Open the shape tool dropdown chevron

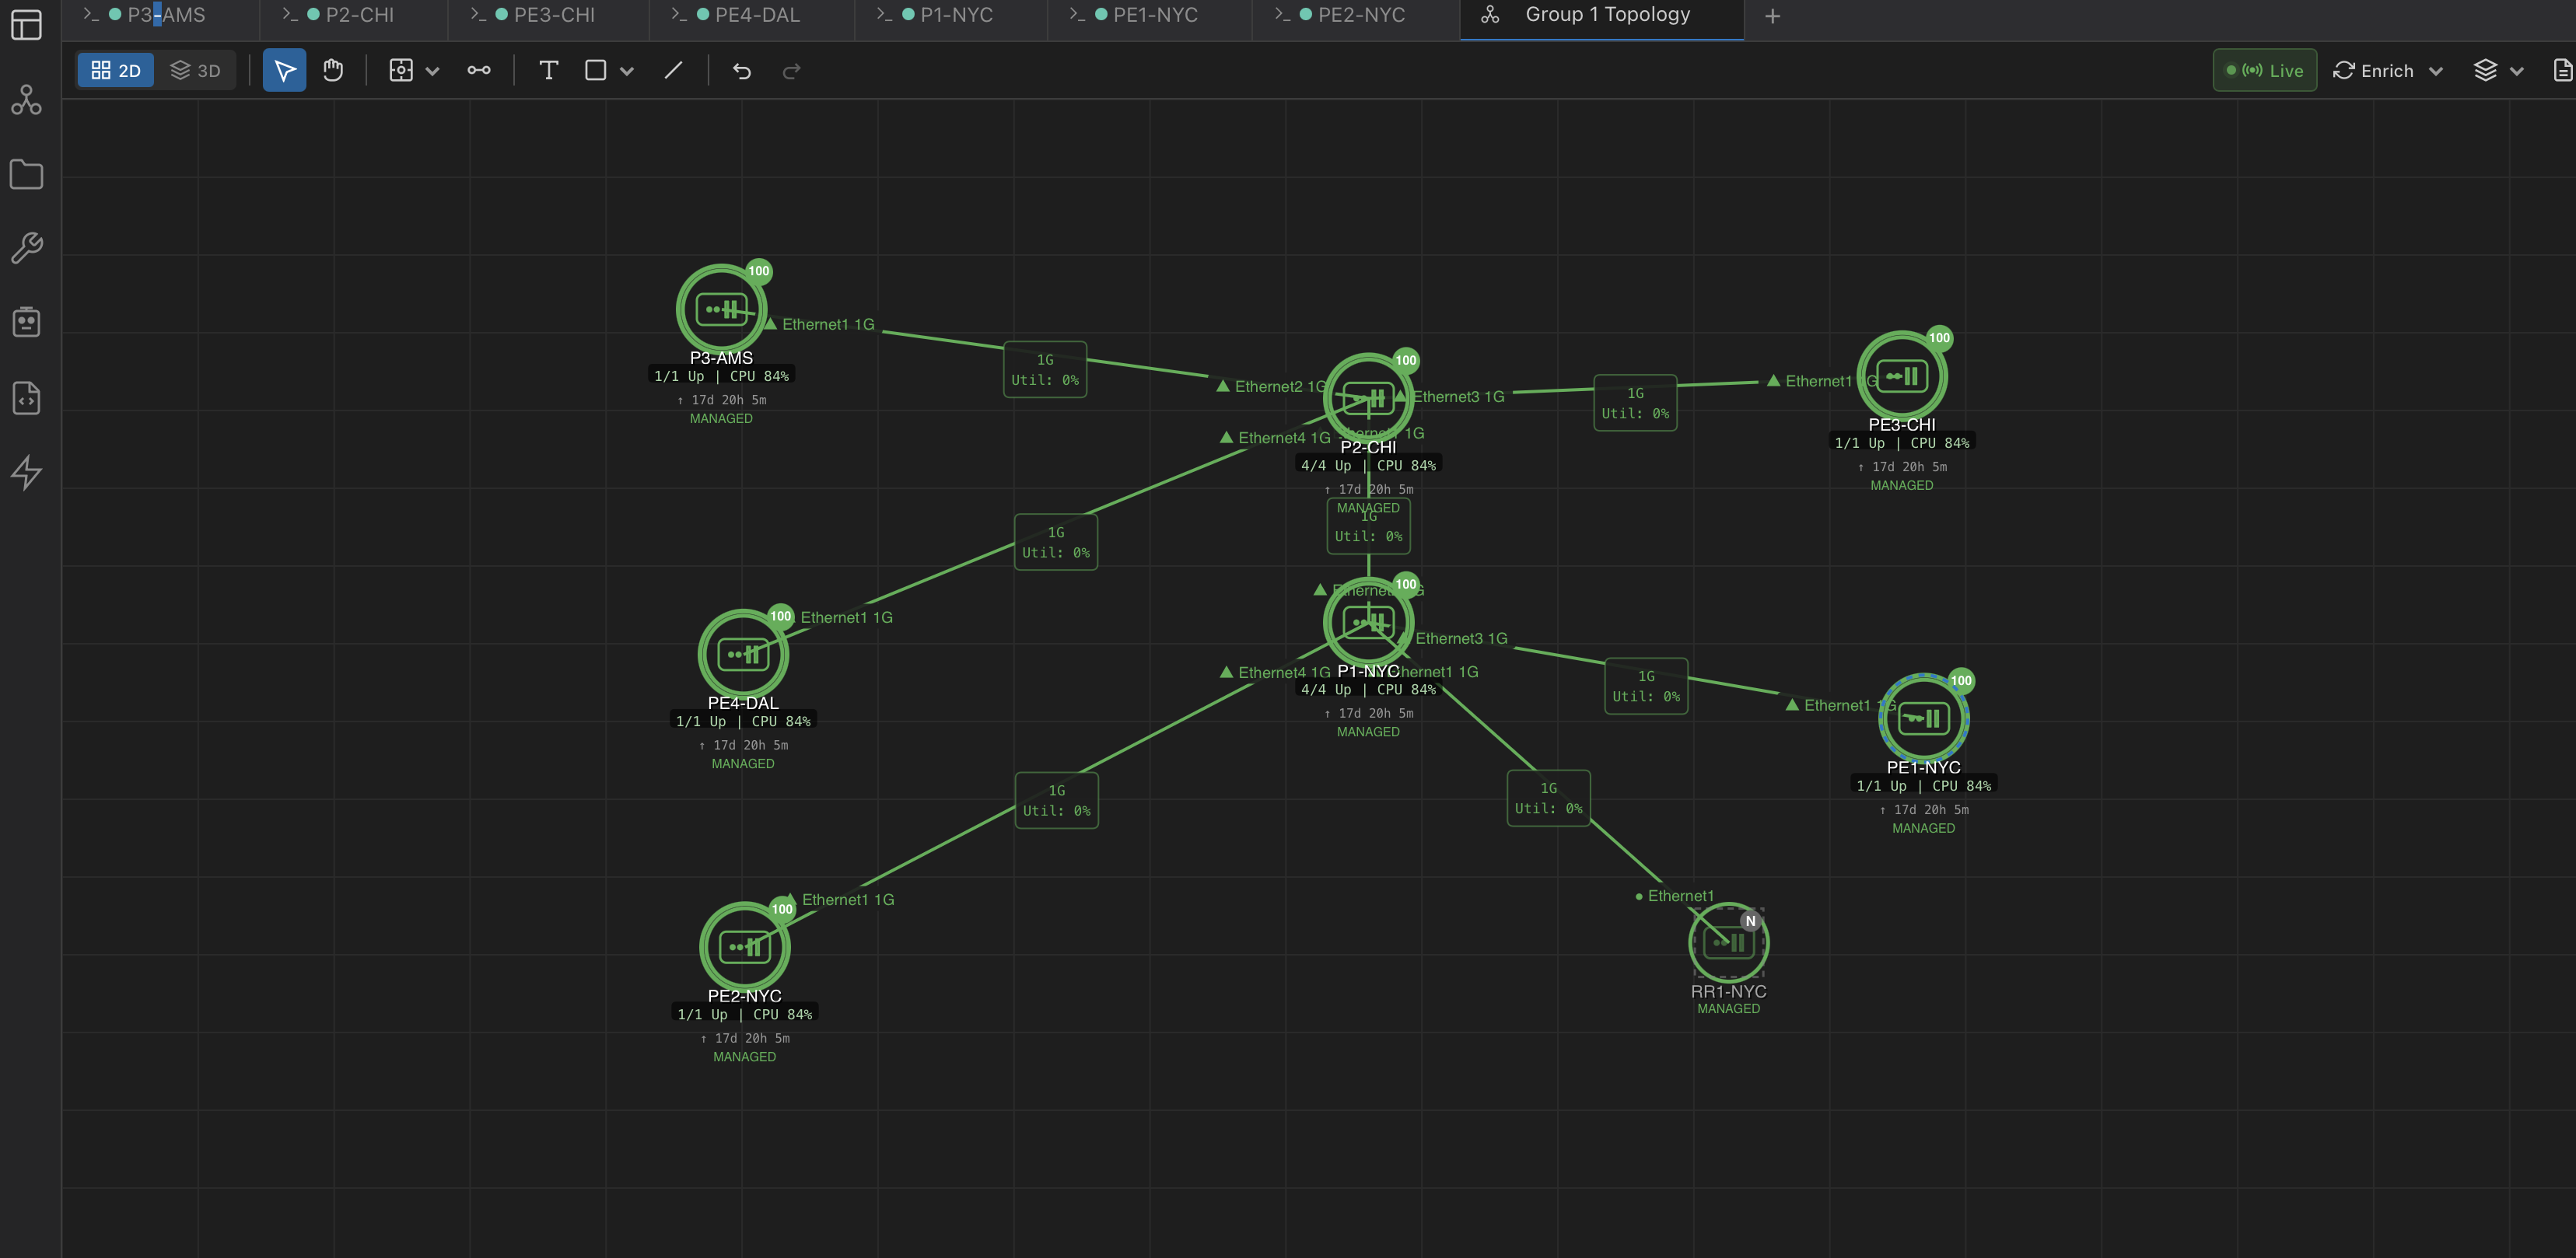click(628, 70)
